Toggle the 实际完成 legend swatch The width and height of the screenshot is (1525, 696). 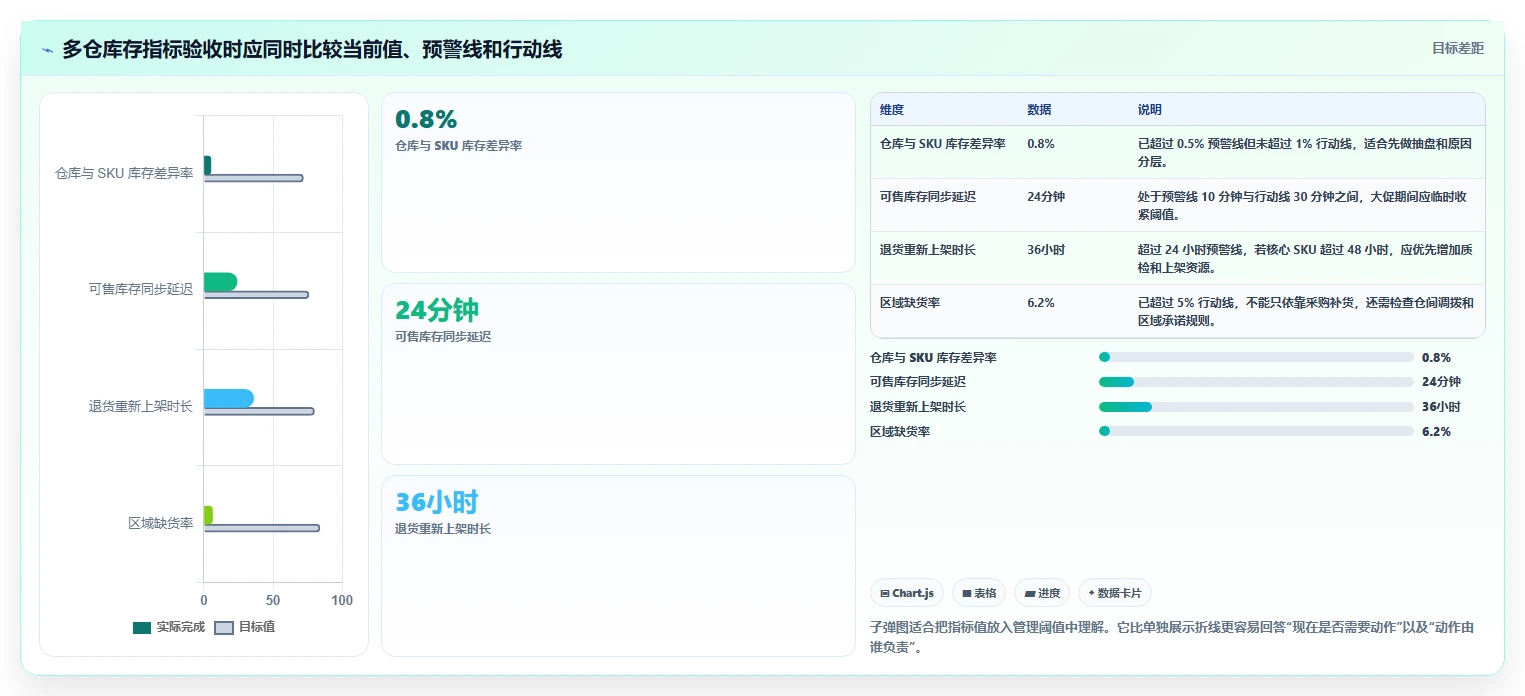tap(142, 628)
